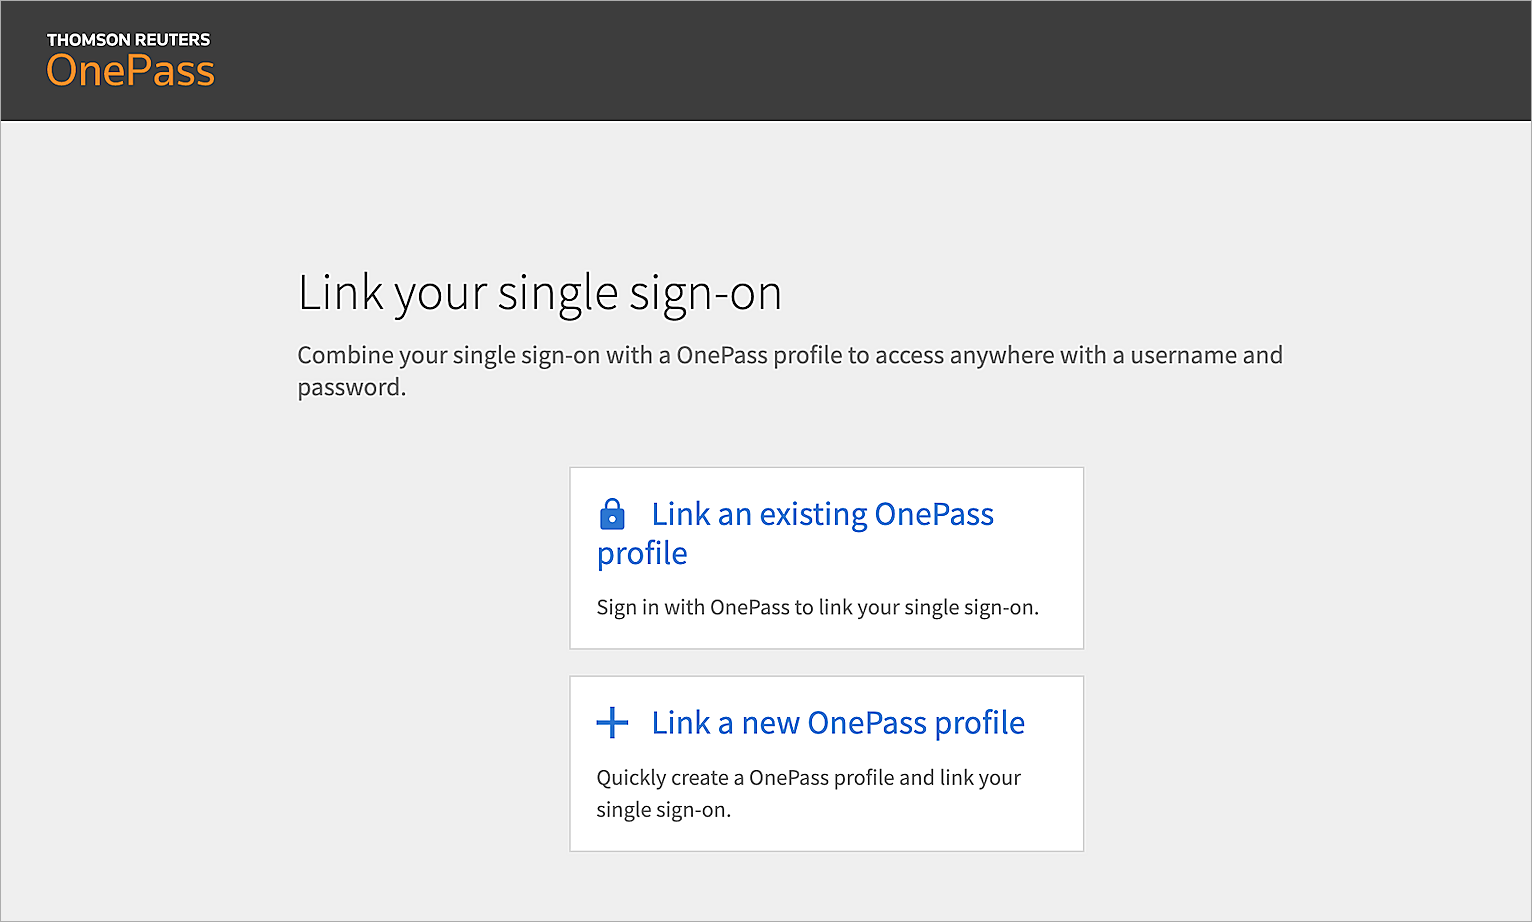Click the word "password." ending the intro paragraph

tap(351, 387)
